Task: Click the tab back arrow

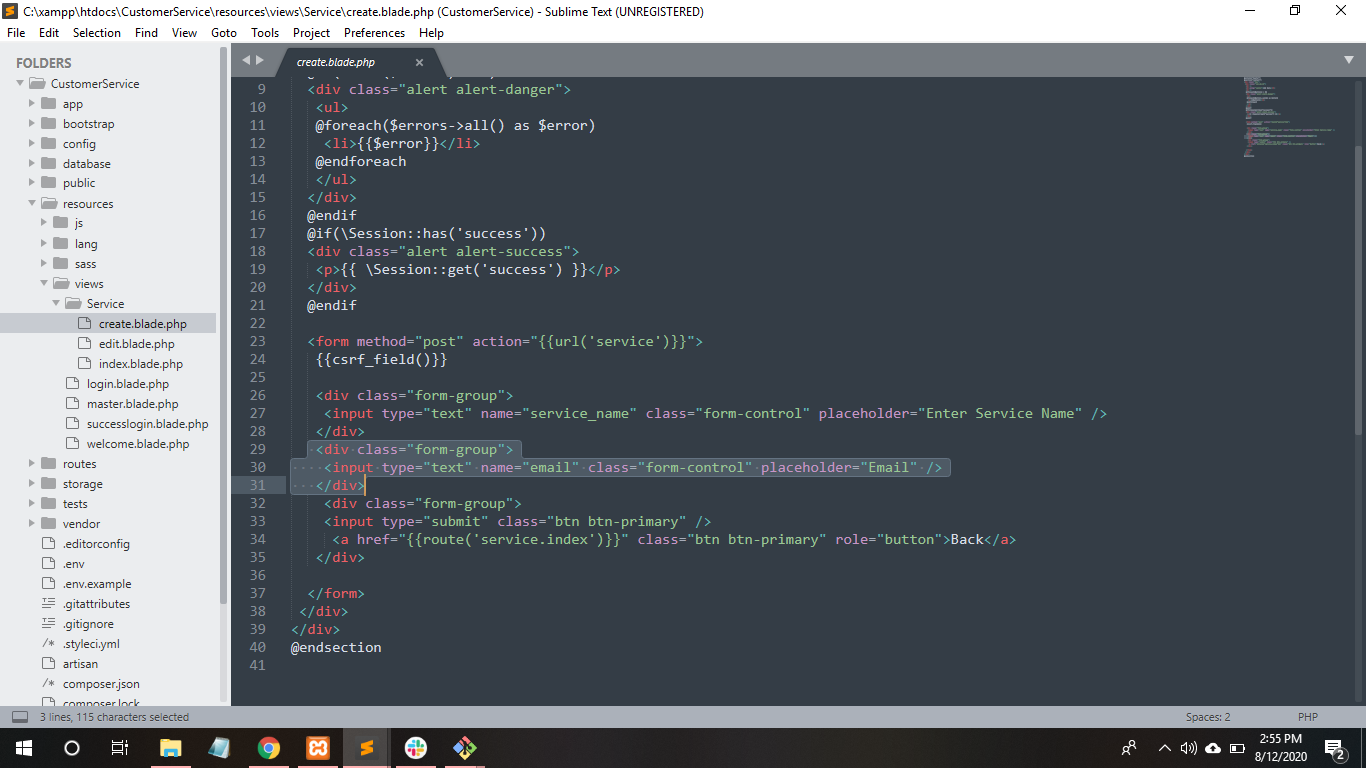Action: (246, 61)
